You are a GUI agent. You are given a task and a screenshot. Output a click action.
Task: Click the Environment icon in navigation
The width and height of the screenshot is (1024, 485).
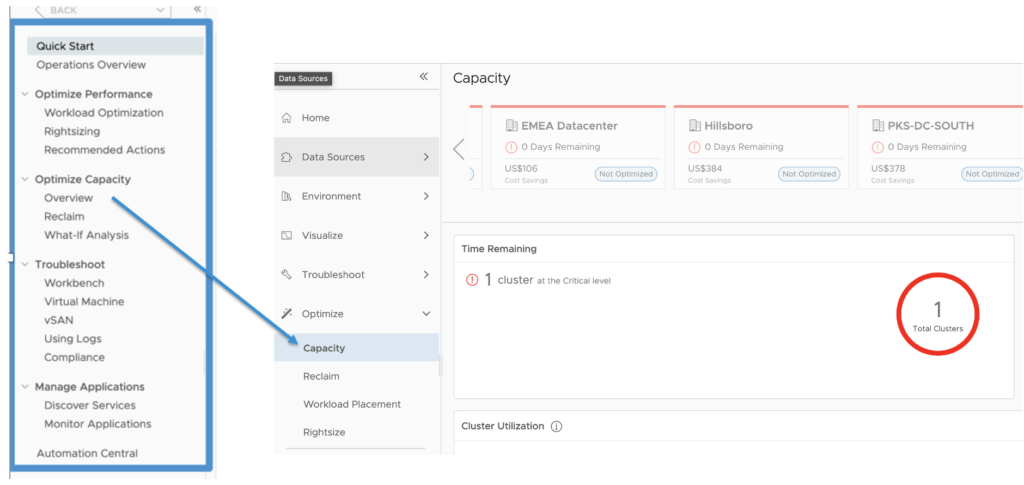(x=286, y=196)
